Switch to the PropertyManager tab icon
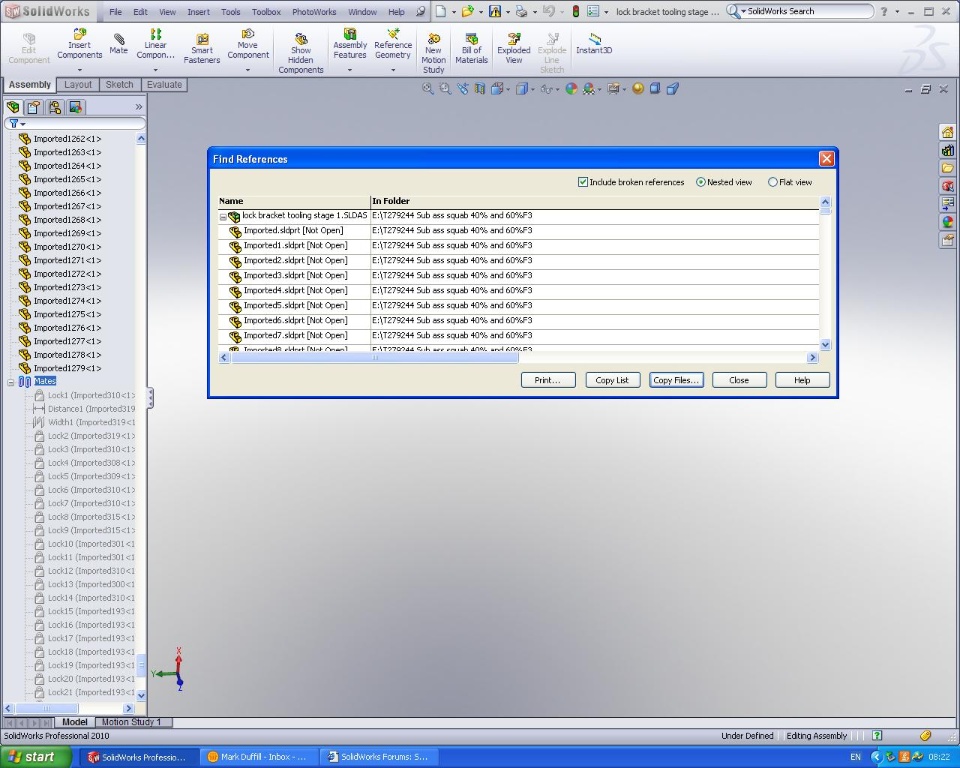Viewport: 960px width, 768px height. (x=34, y=107)
